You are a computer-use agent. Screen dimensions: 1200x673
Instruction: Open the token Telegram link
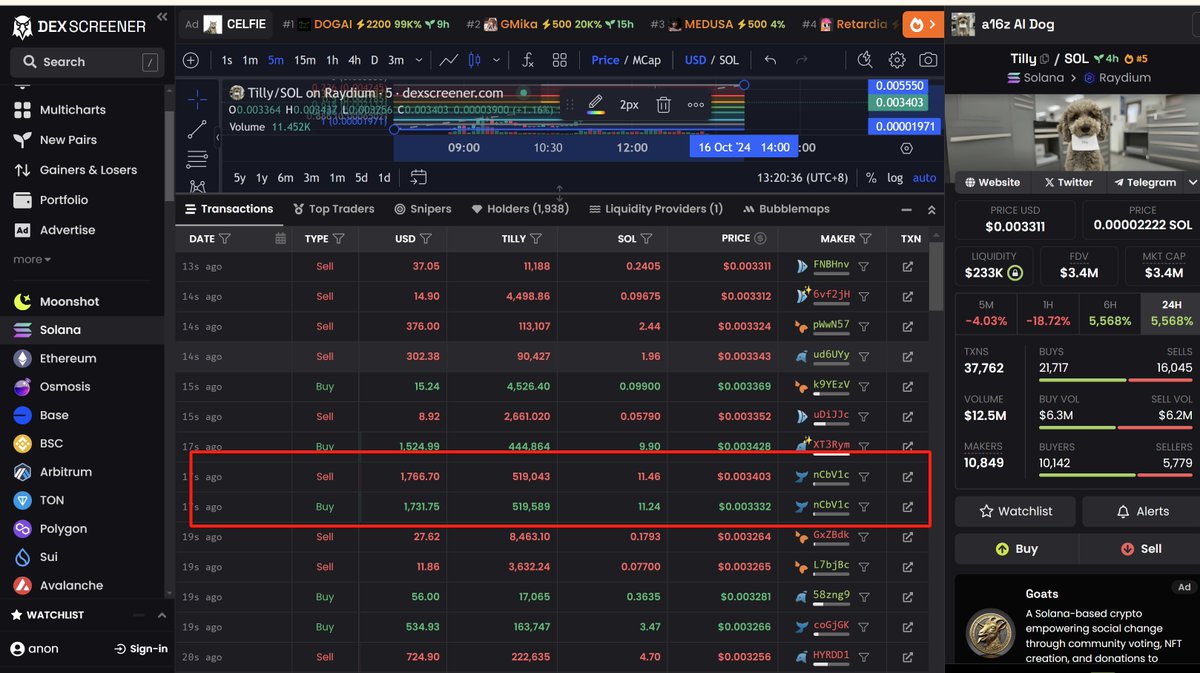1143,182
